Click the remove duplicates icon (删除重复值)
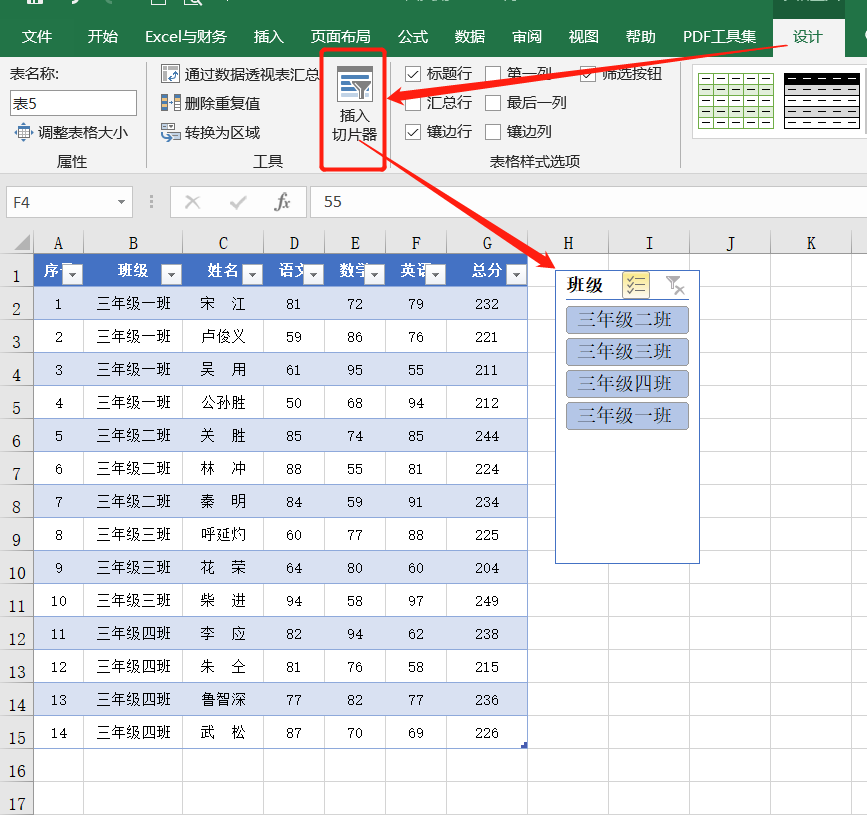 tap(170, 103)
